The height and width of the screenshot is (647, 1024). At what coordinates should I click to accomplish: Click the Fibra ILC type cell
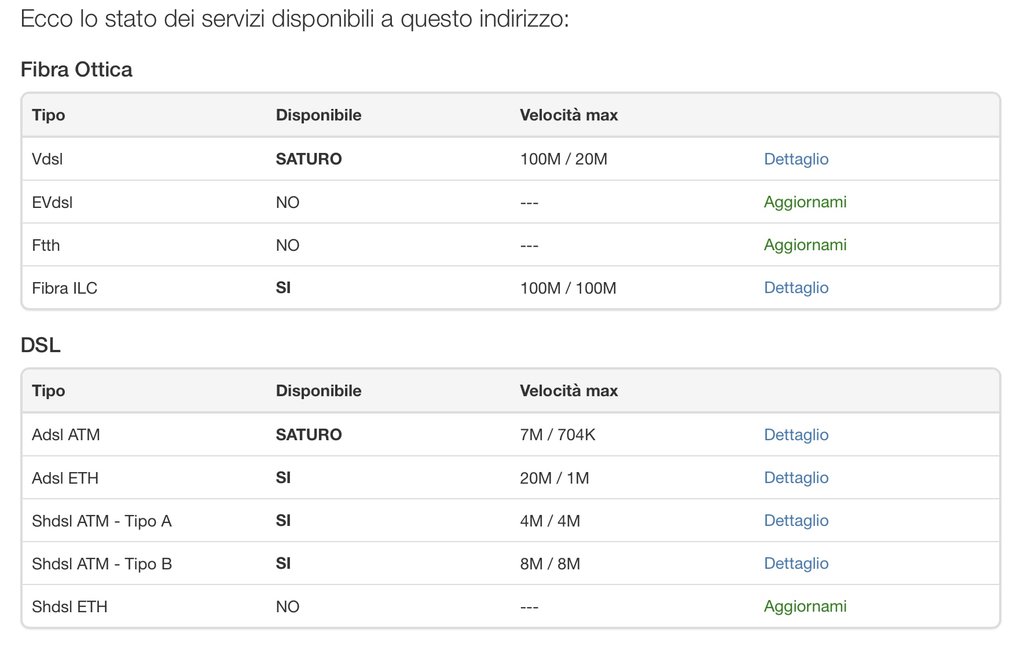[64, 288]
